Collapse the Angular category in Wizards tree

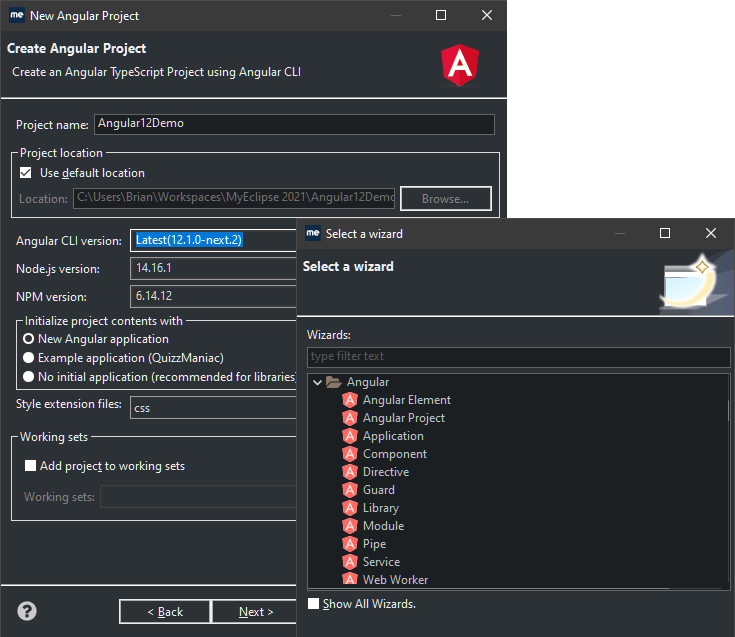pyautogui.click(x=317, y=382)
